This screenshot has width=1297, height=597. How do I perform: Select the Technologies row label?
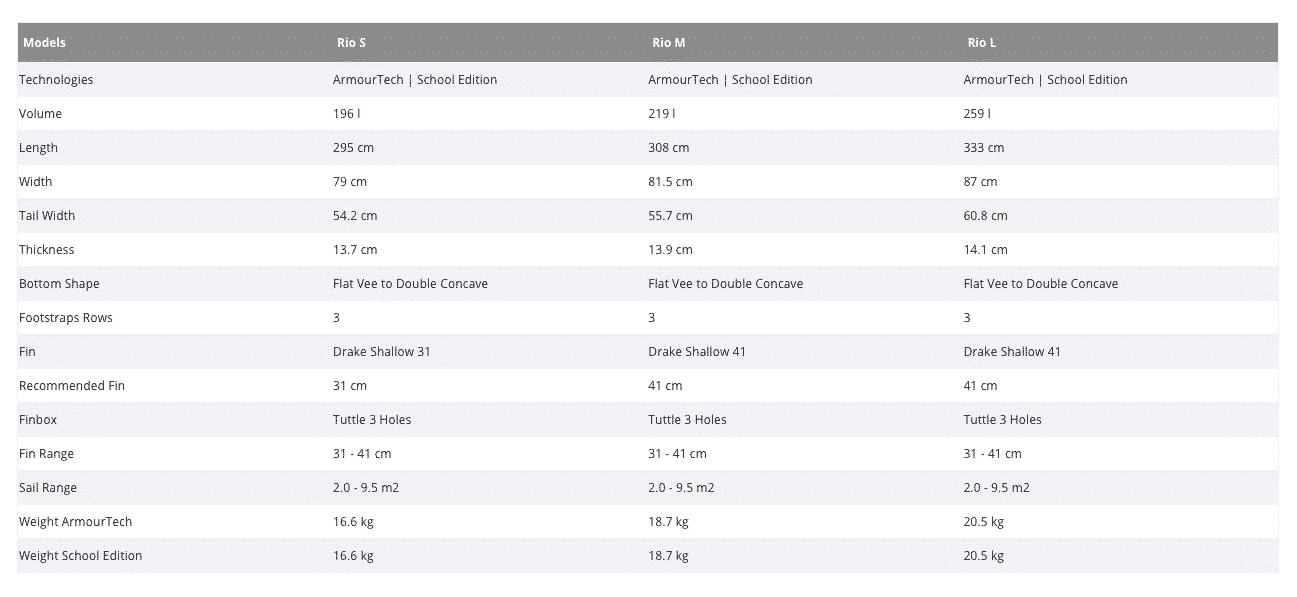56,80
